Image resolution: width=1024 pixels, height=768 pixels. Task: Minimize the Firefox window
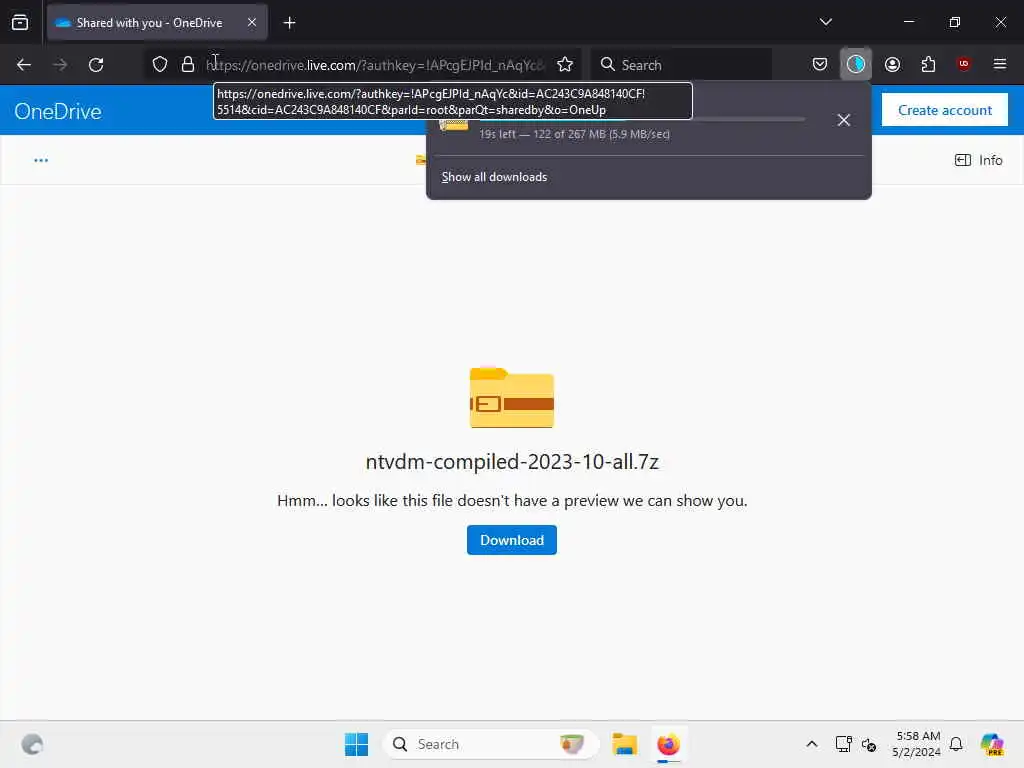908,22
